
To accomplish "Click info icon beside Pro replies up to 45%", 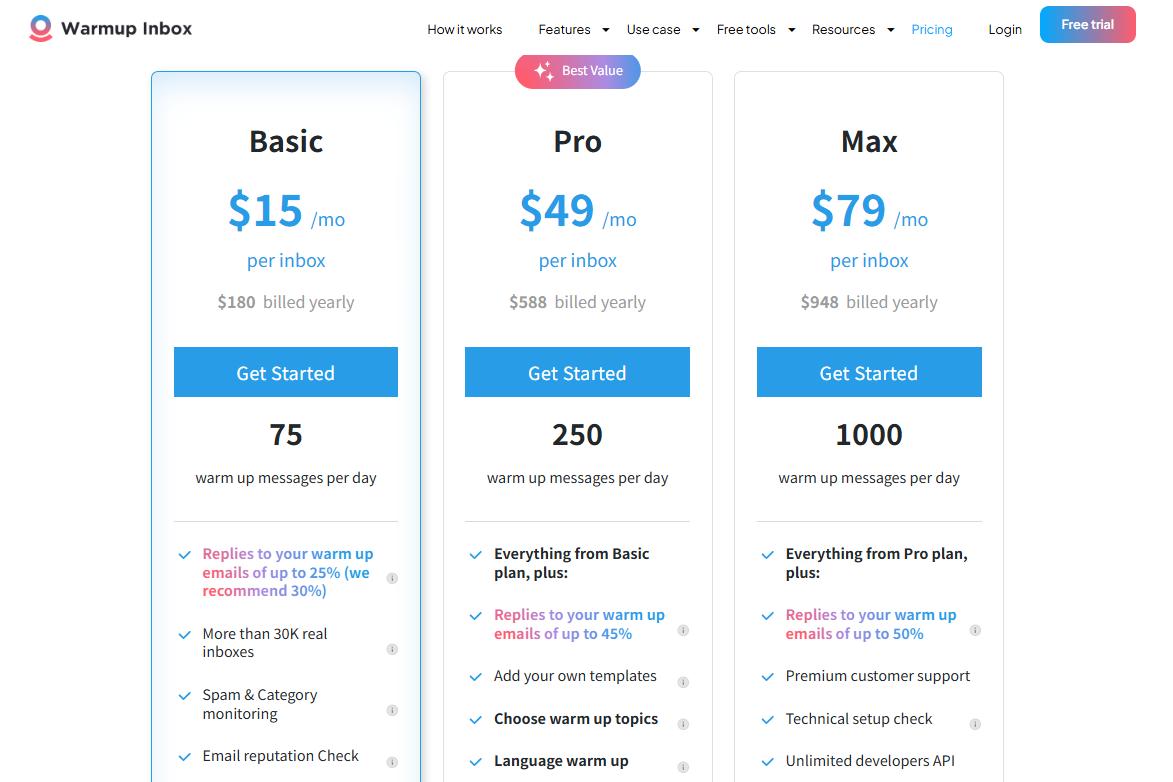I will [x=683, y=630].
